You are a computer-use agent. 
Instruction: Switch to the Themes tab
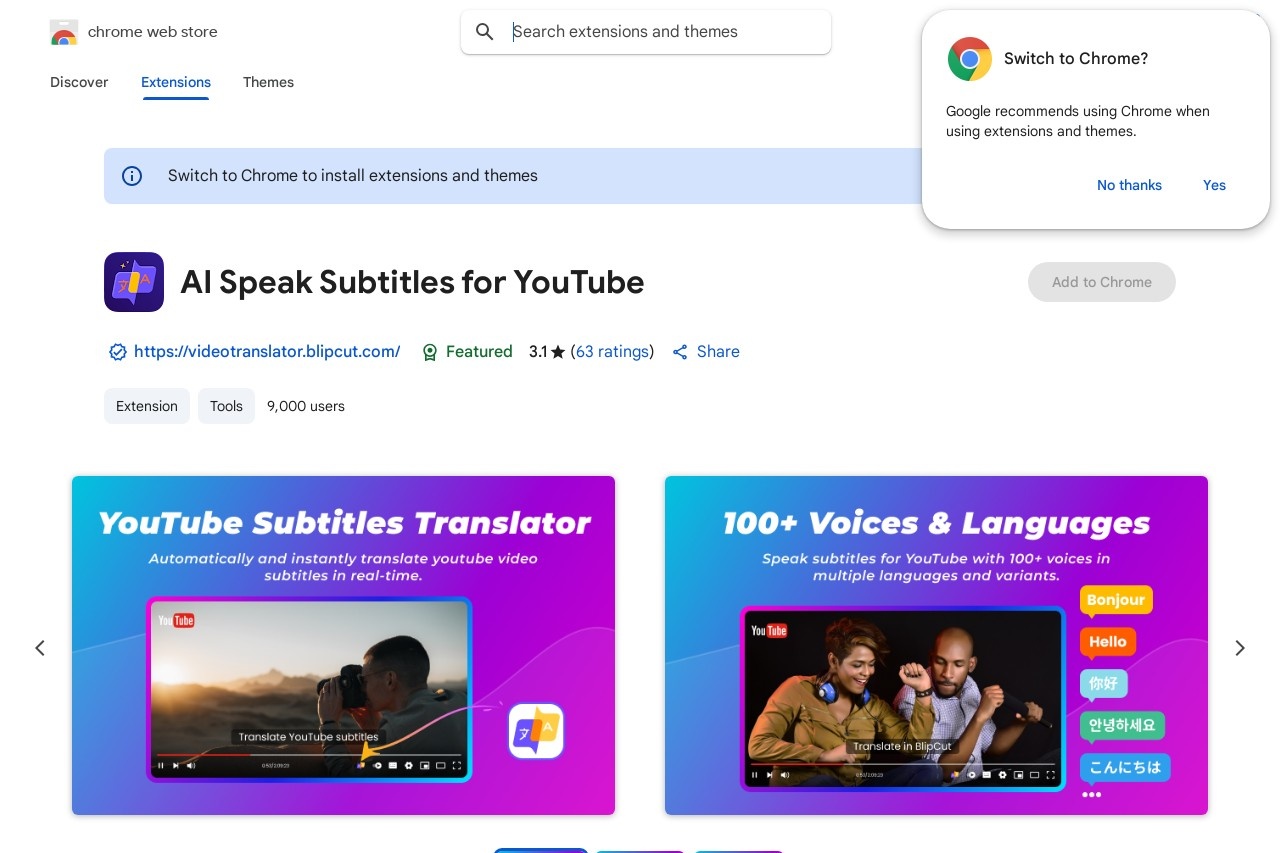point(268,82)
